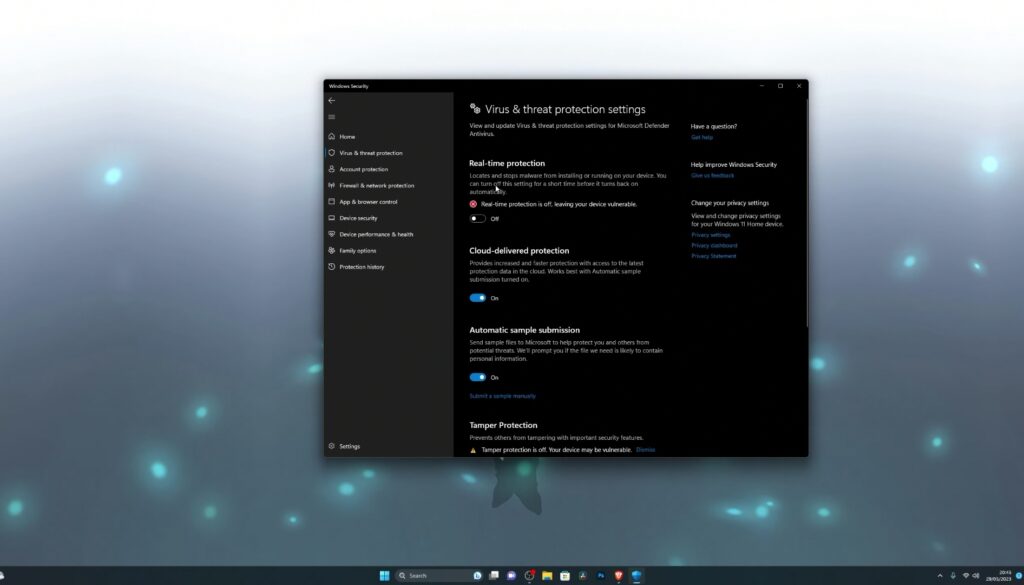Turn on Real-time protection toggle
Image resolution: width=1024 pixels, height=585 pixels.
click(x=477, y=219)
